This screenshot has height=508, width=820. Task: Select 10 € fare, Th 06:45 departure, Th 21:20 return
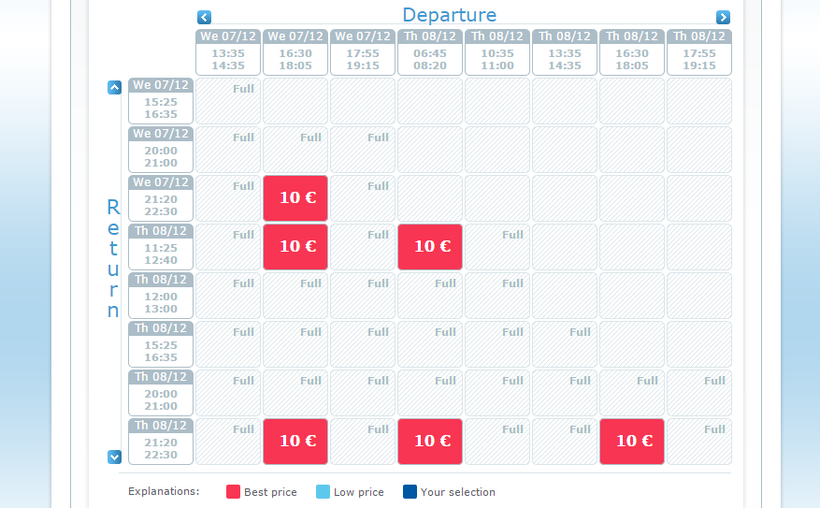[x=430, y=441]
